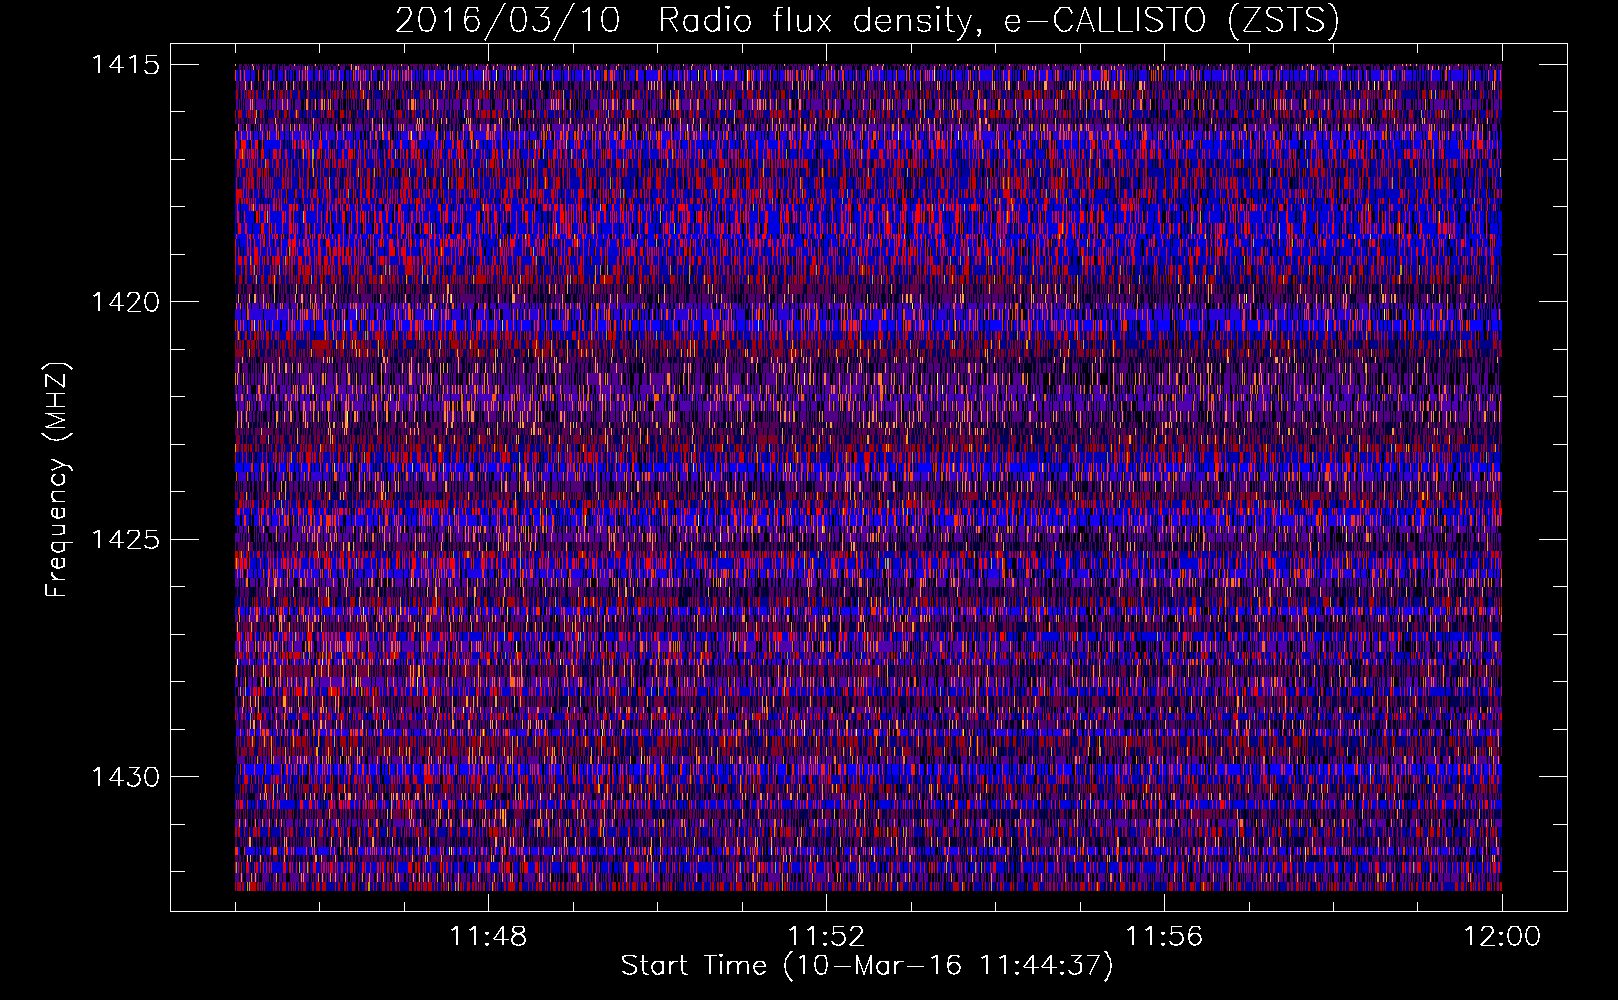Click the plot title '2016/03/10 Radio flux density, e-CALLISTO (ZSTS)'
The width and height of the screenshot is (1618, 1000).
(867, 21)
